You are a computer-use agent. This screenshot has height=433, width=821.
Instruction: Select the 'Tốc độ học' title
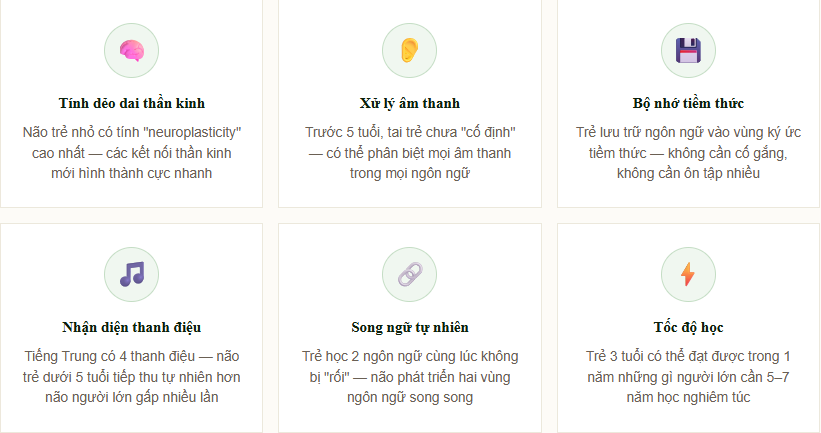(x=688, y=327)
